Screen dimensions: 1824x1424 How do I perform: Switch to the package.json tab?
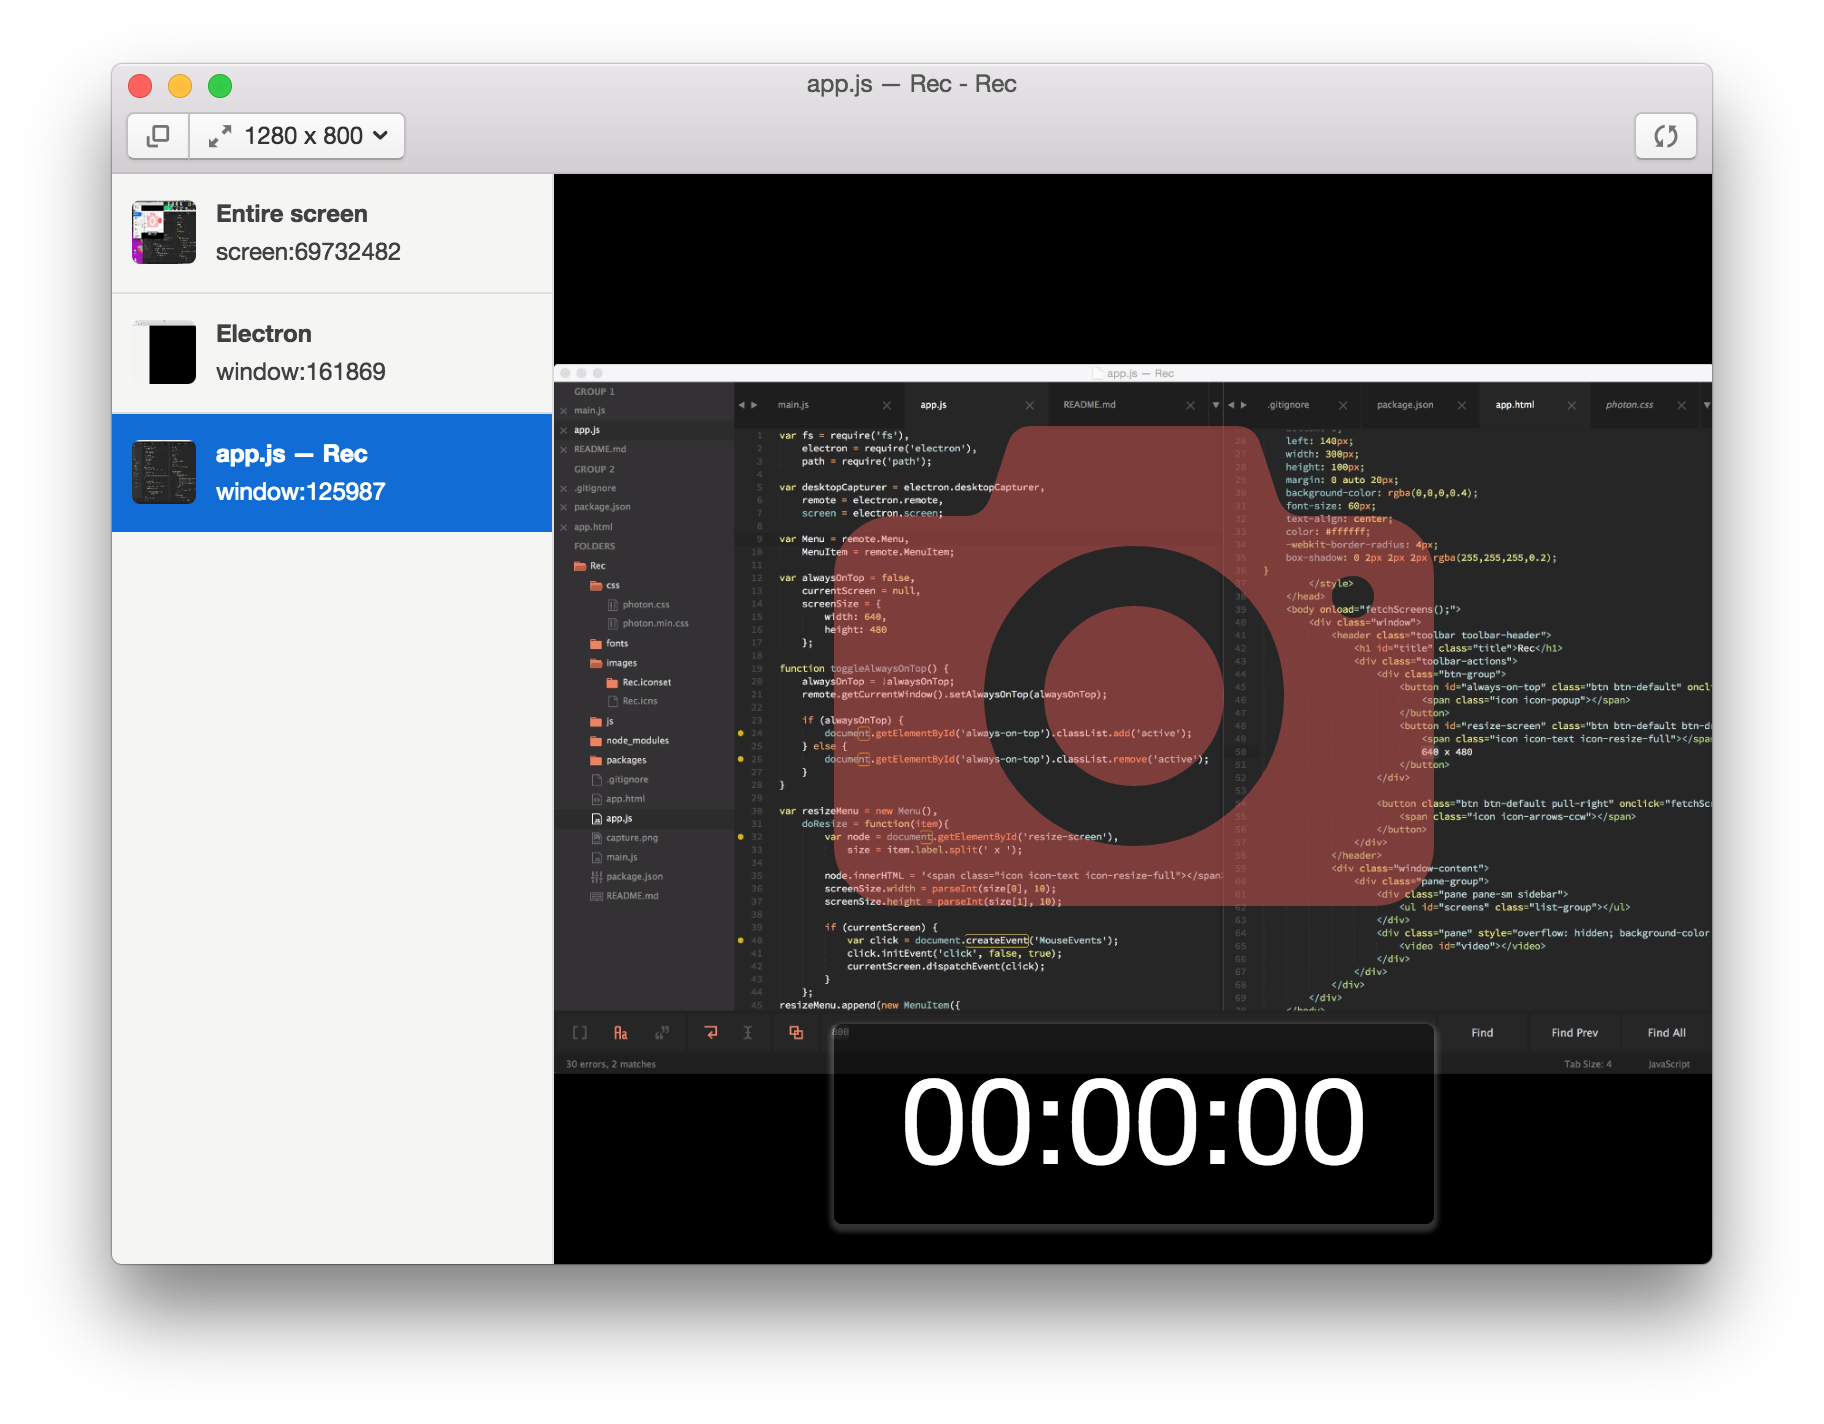1405,405
